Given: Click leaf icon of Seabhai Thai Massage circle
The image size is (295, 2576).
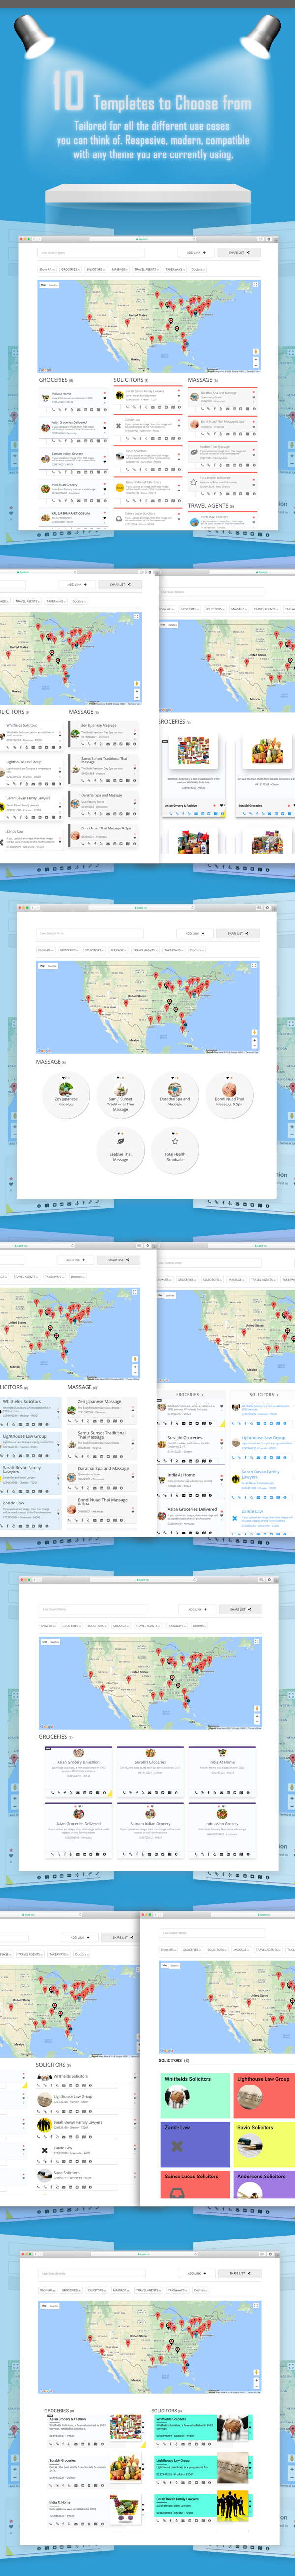Looking at the screenshot, I should click(120, 1141).
